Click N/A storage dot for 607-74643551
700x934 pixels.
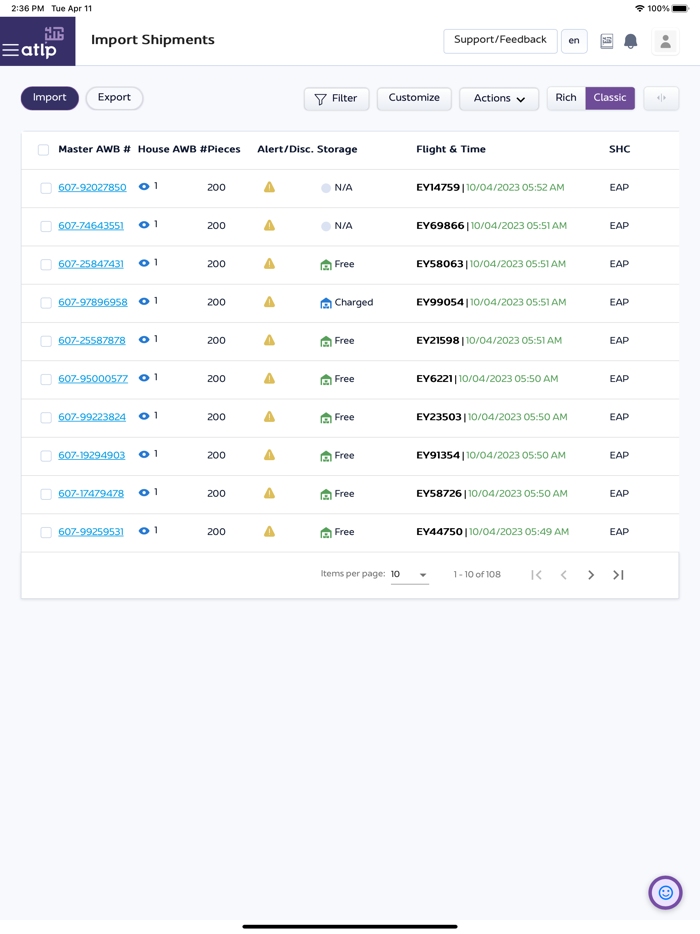coord(326,226)
